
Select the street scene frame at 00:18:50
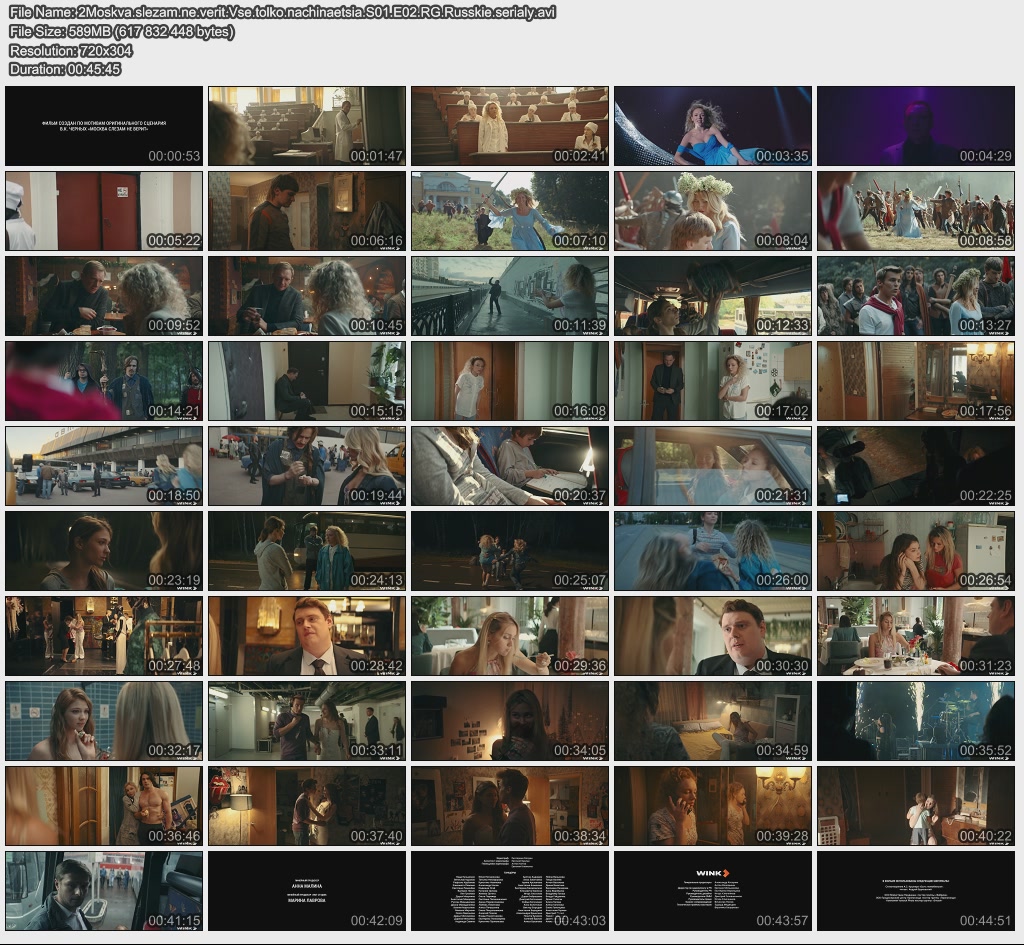pos(104,466)
